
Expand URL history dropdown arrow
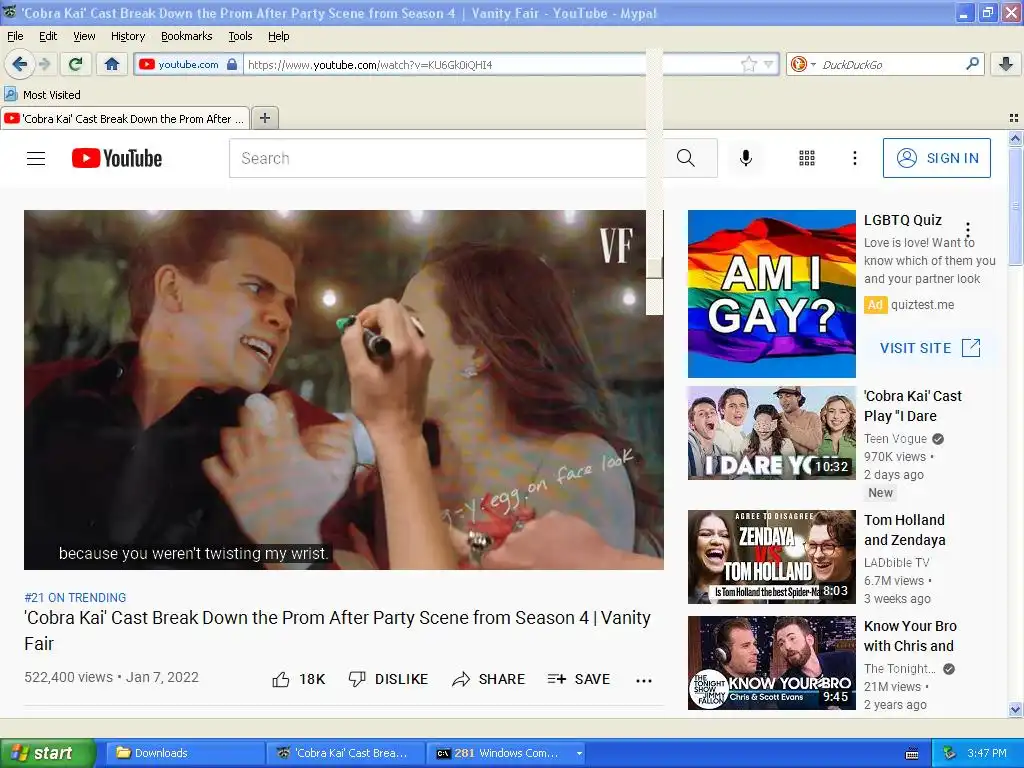coord(769,64)
